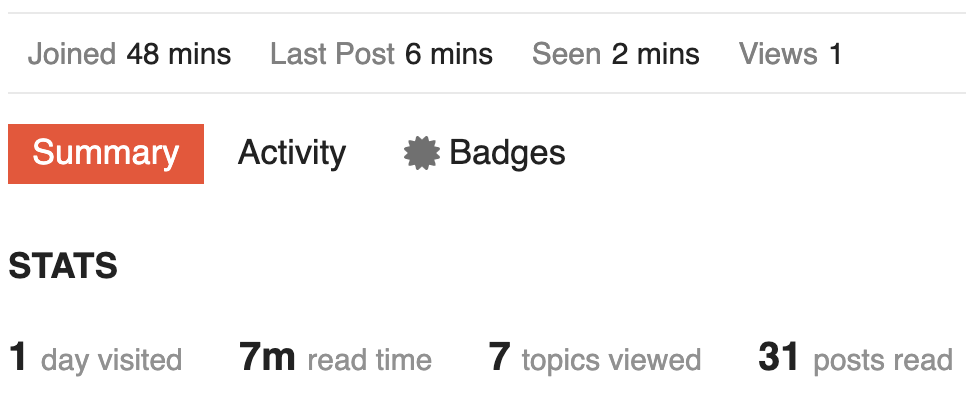Viewport: 966px width, 398px height.
Task: Switch to the Activity tab
Action: tap(292, 153)
